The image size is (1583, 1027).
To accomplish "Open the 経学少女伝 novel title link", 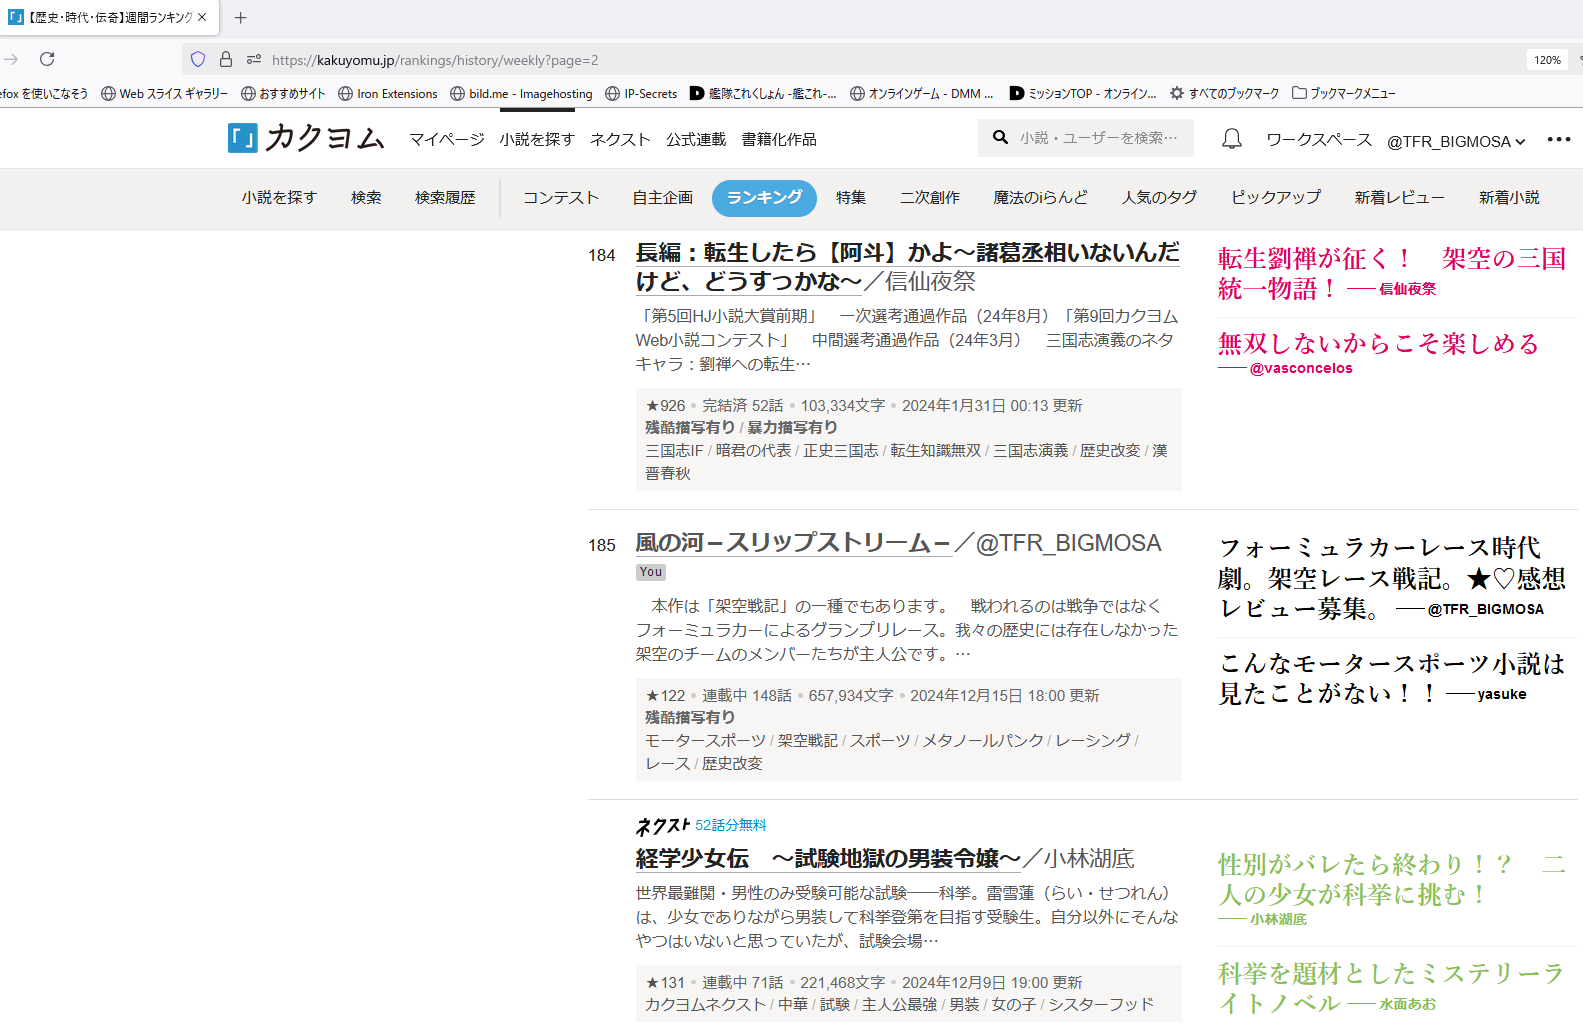I will 827,859.
